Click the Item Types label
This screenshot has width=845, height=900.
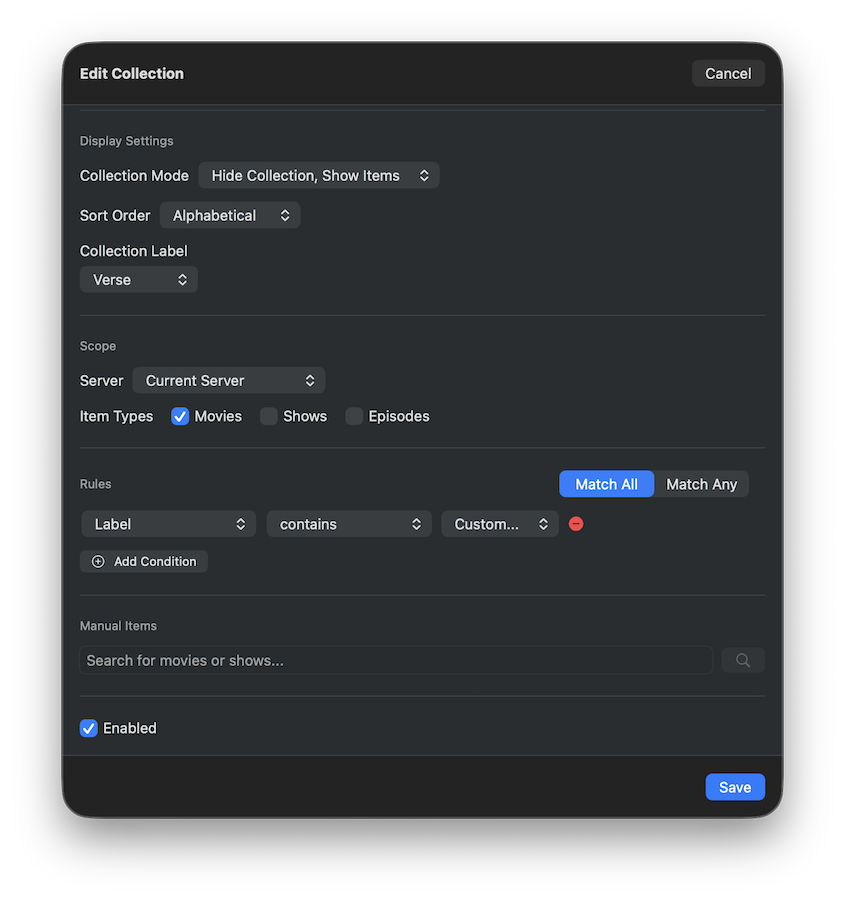pos(117,416)
